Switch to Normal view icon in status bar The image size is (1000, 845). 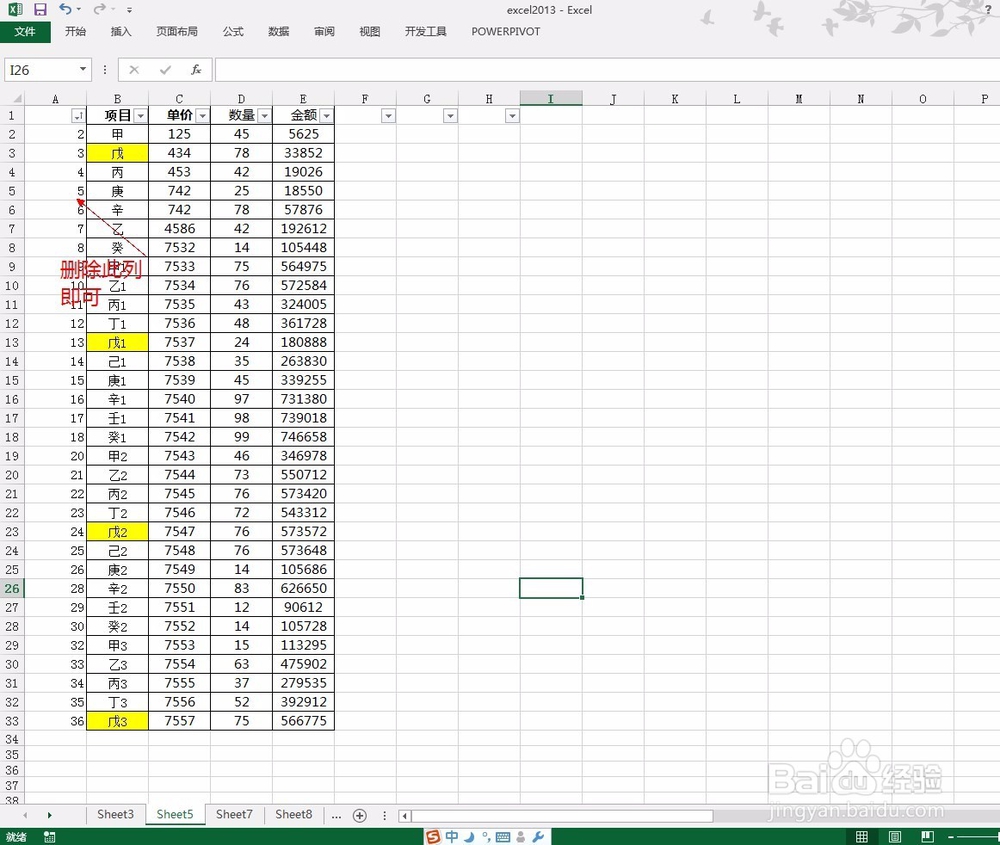click(x=862, y=835)
